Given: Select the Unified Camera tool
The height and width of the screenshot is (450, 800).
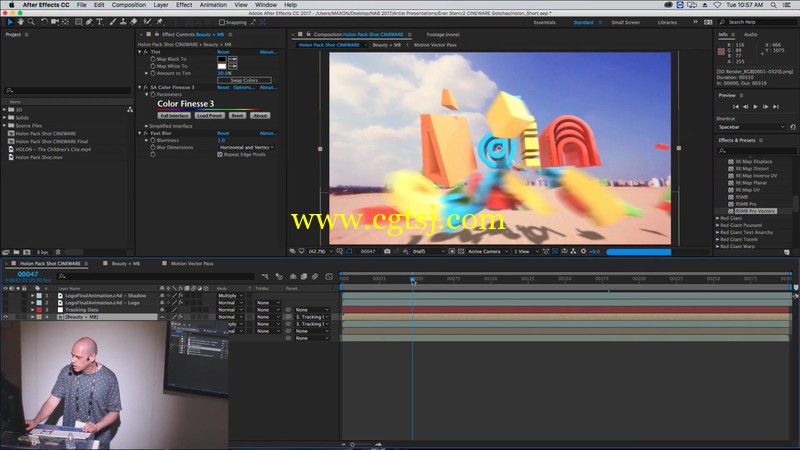Looking at the screenshot, I should pos(55,22).
